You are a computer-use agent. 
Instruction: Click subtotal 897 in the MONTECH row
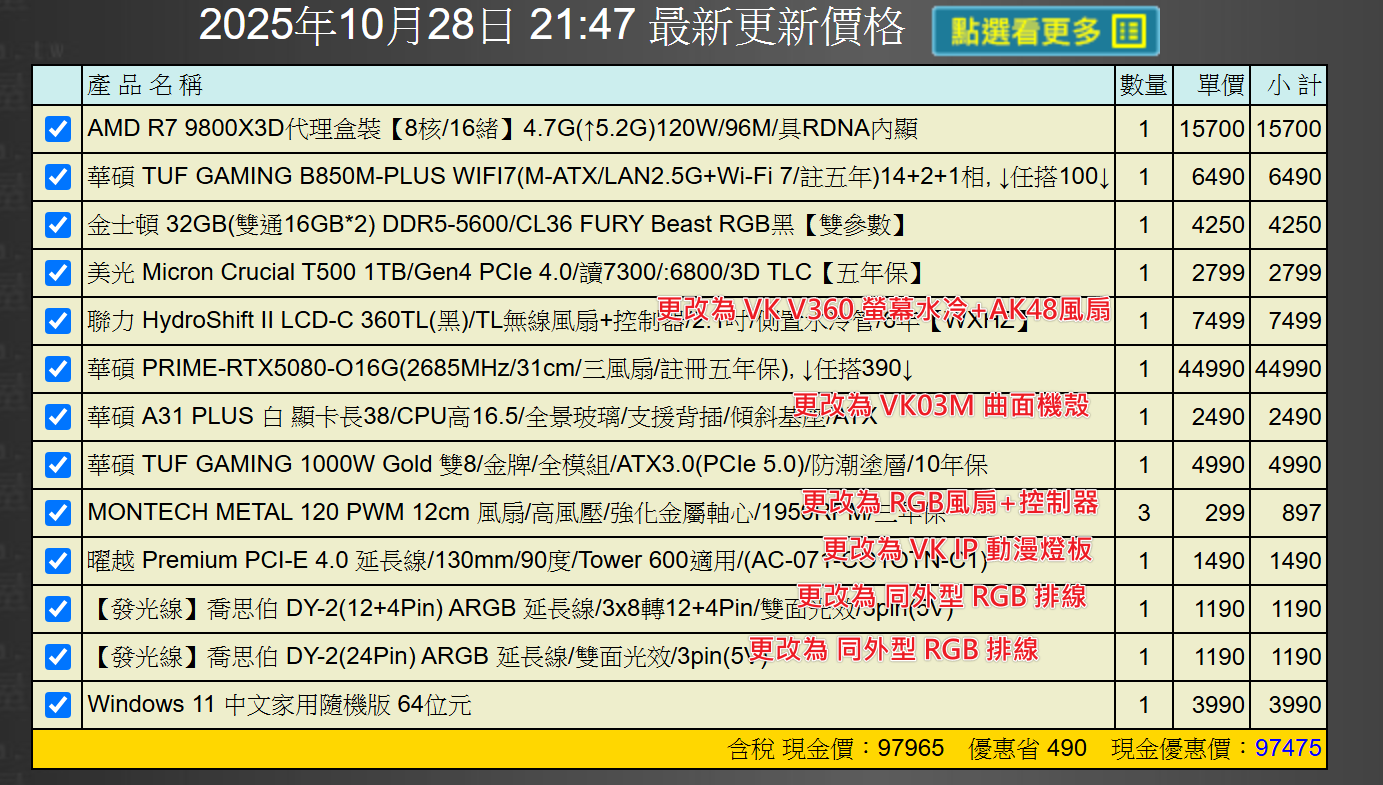coord(1301,514)
